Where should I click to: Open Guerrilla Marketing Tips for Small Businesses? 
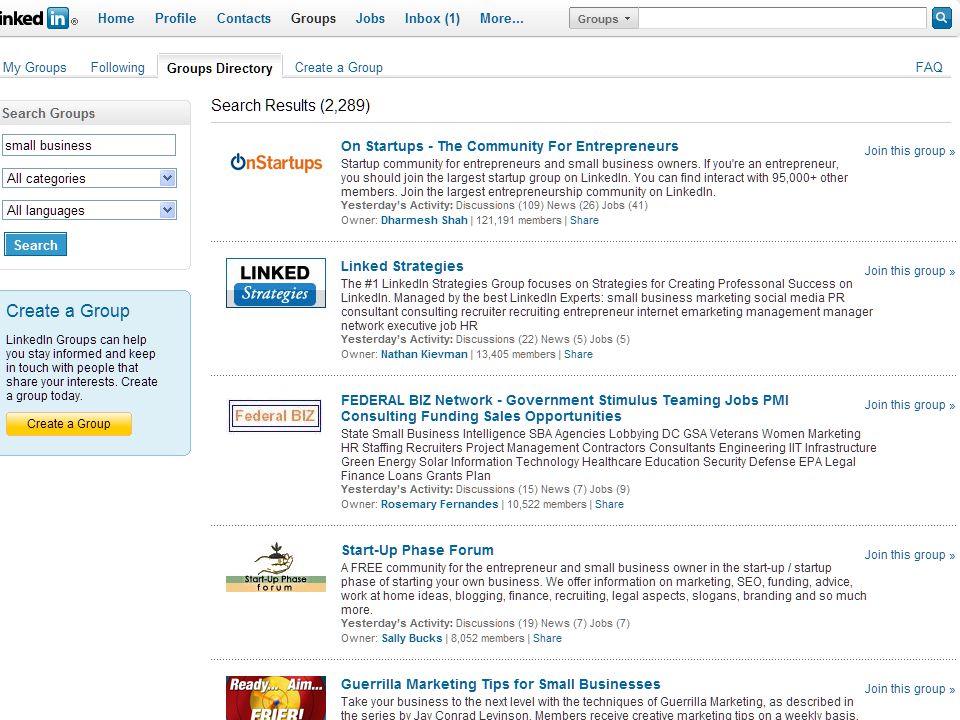[x=501, y=684]
